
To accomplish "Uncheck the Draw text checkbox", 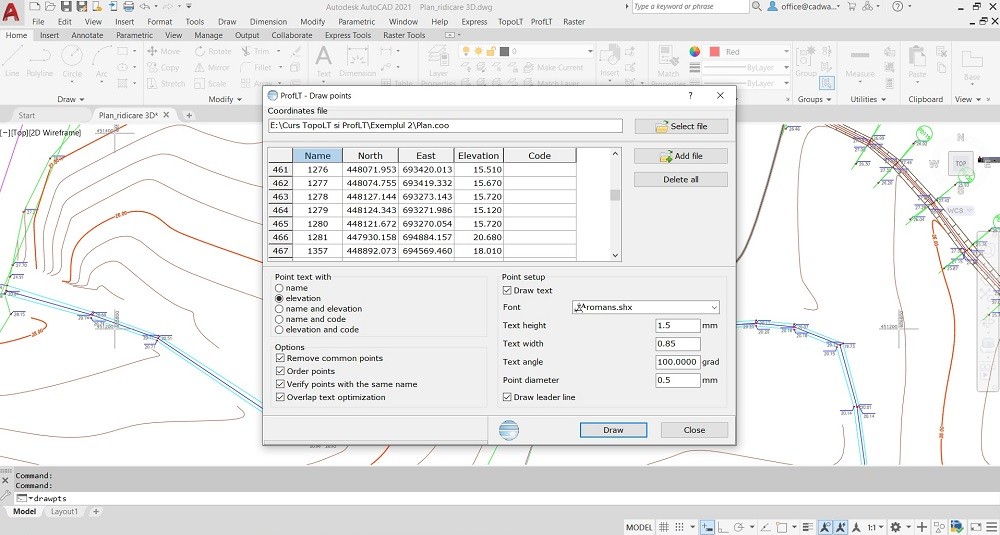I will point(508,291).
